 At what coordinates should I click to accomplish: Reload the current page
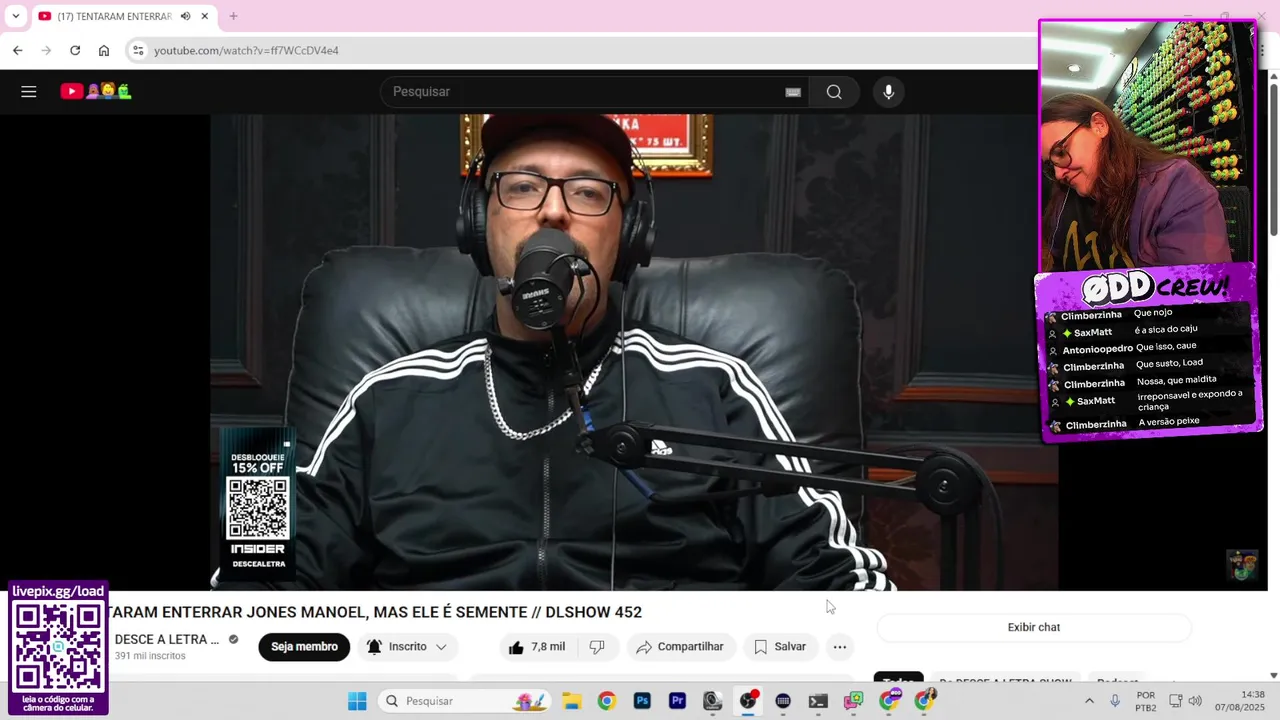coord(75,50)
